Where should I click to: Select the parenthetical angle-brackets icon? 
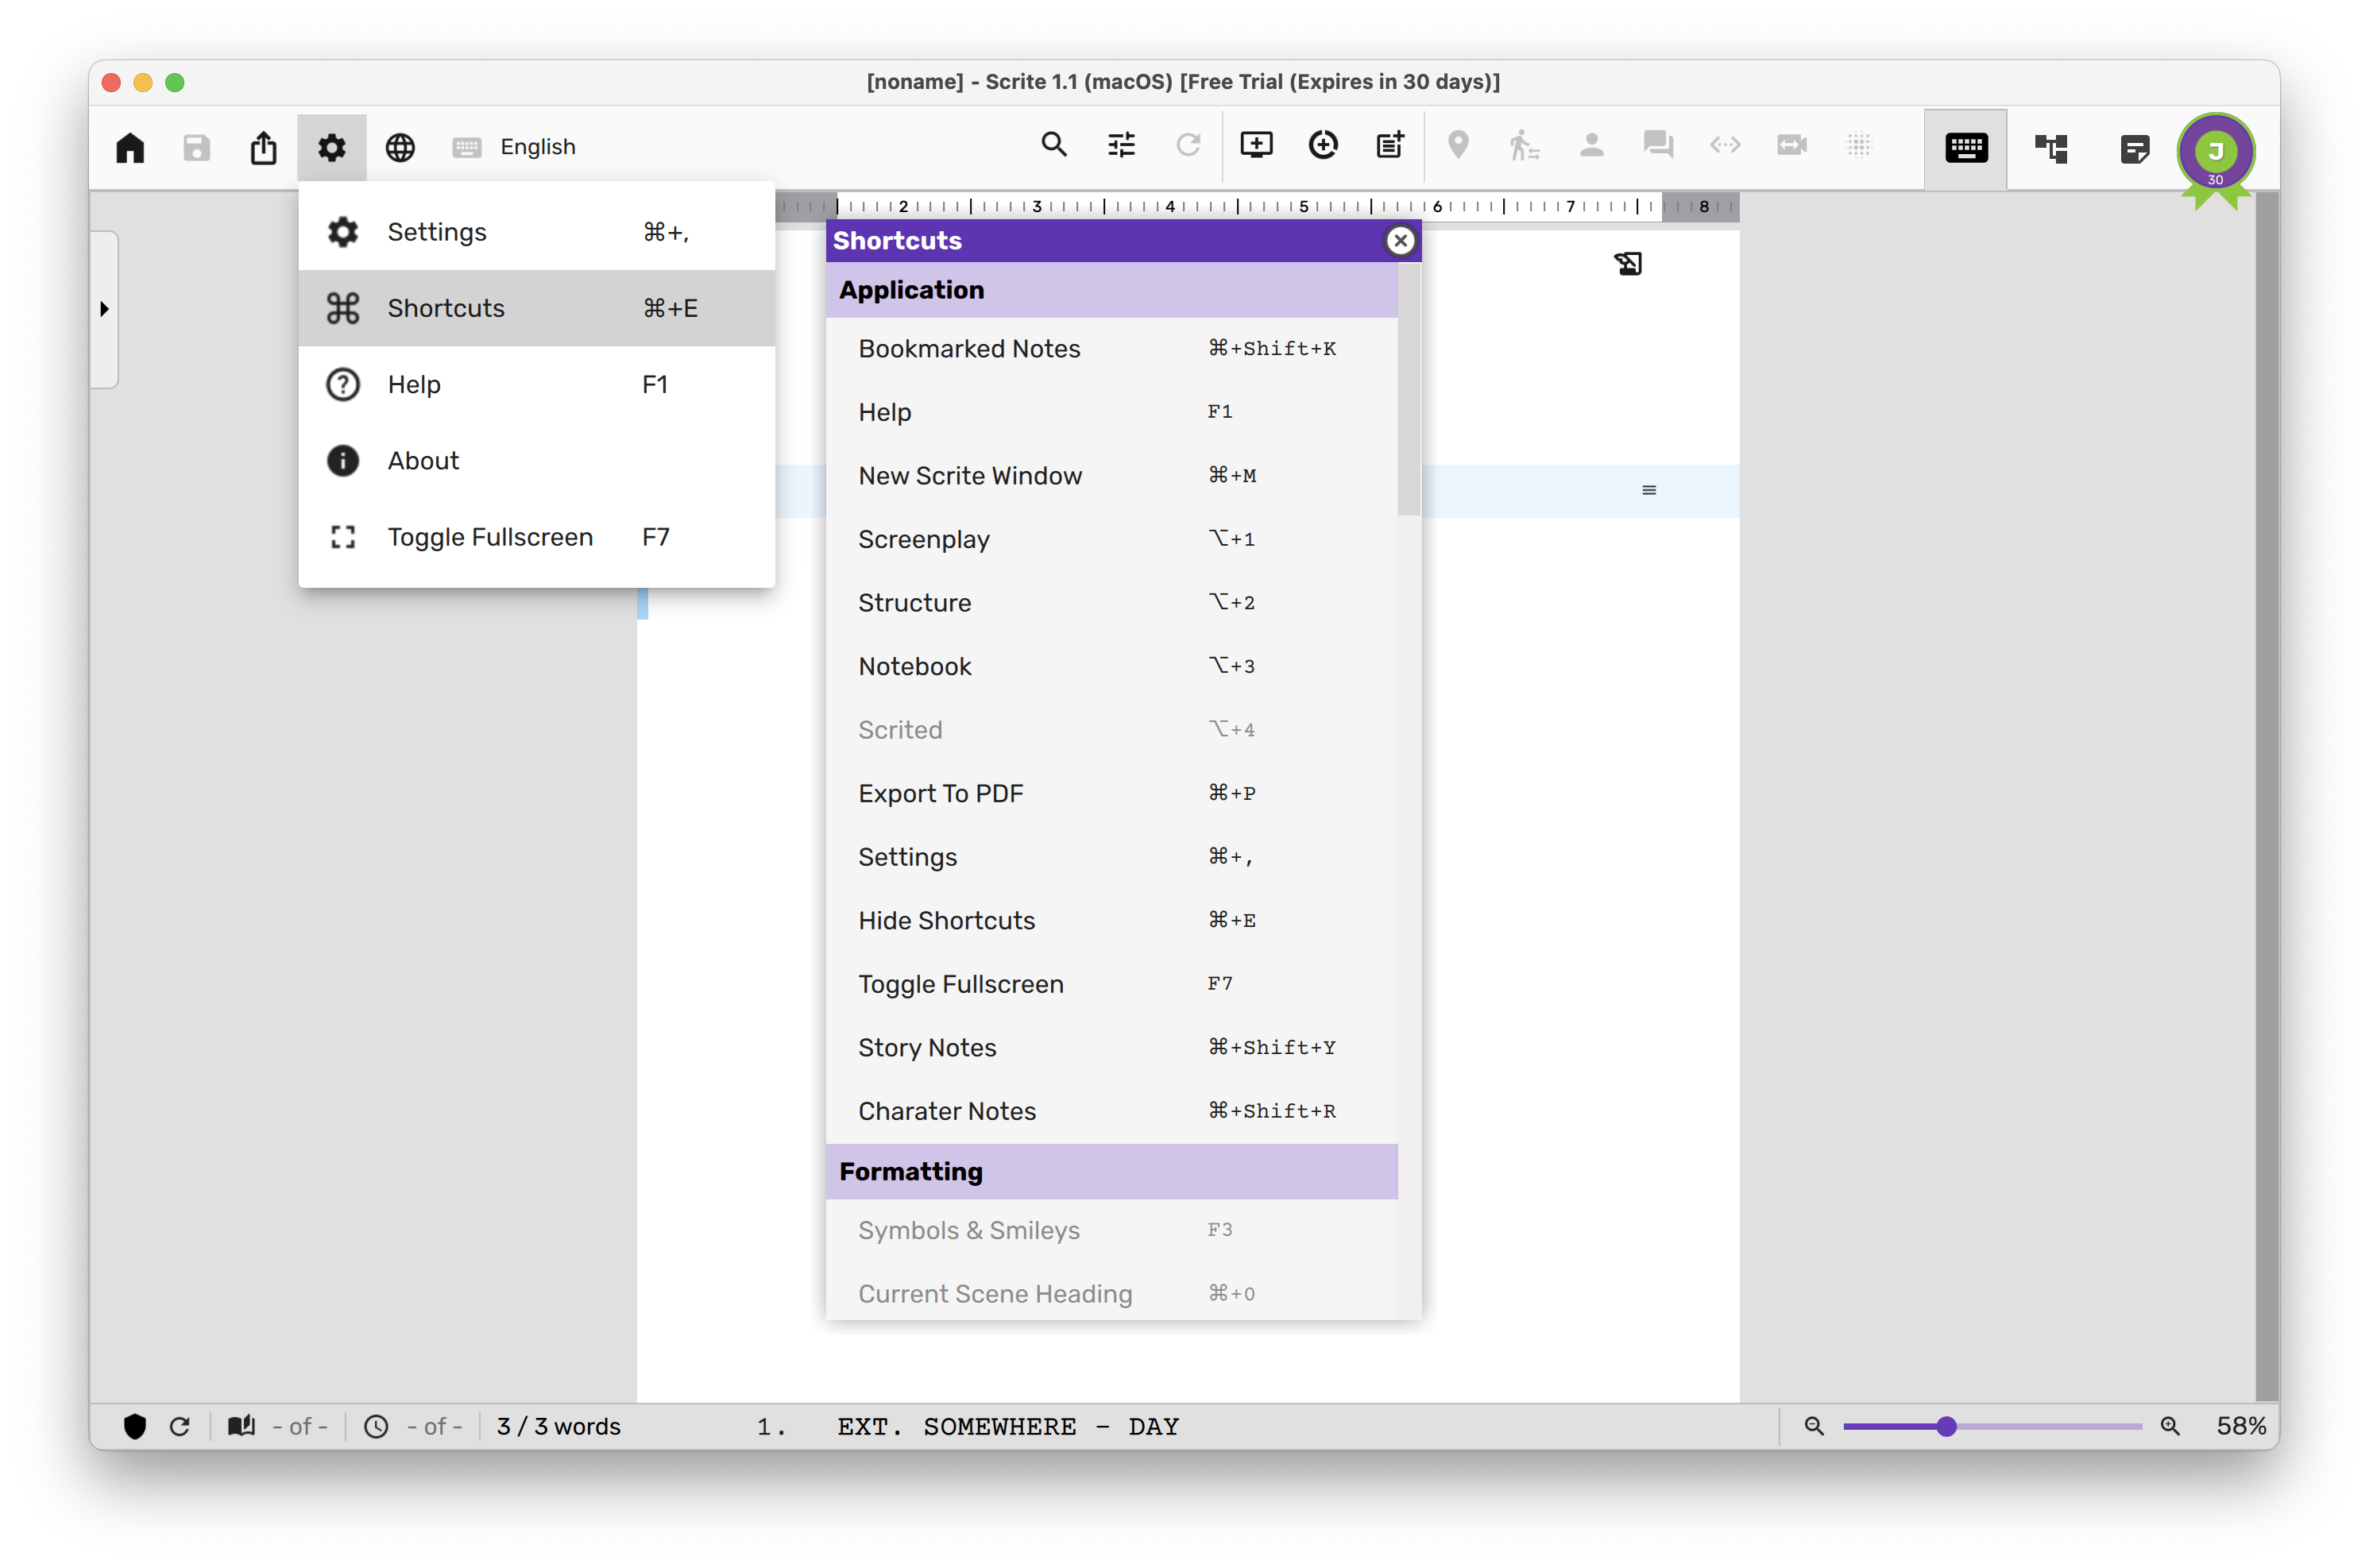click(x=1725, y=145)
